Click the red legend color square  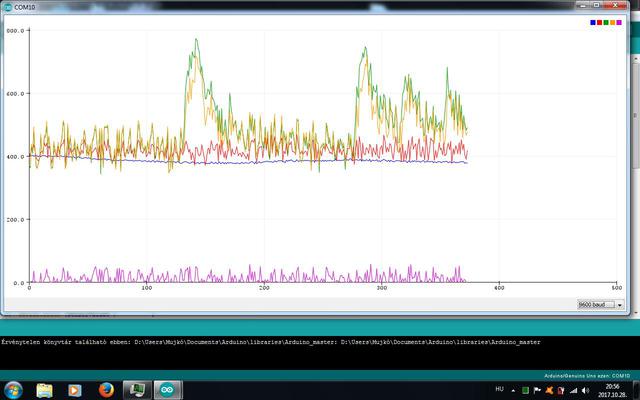pos(600,20)
